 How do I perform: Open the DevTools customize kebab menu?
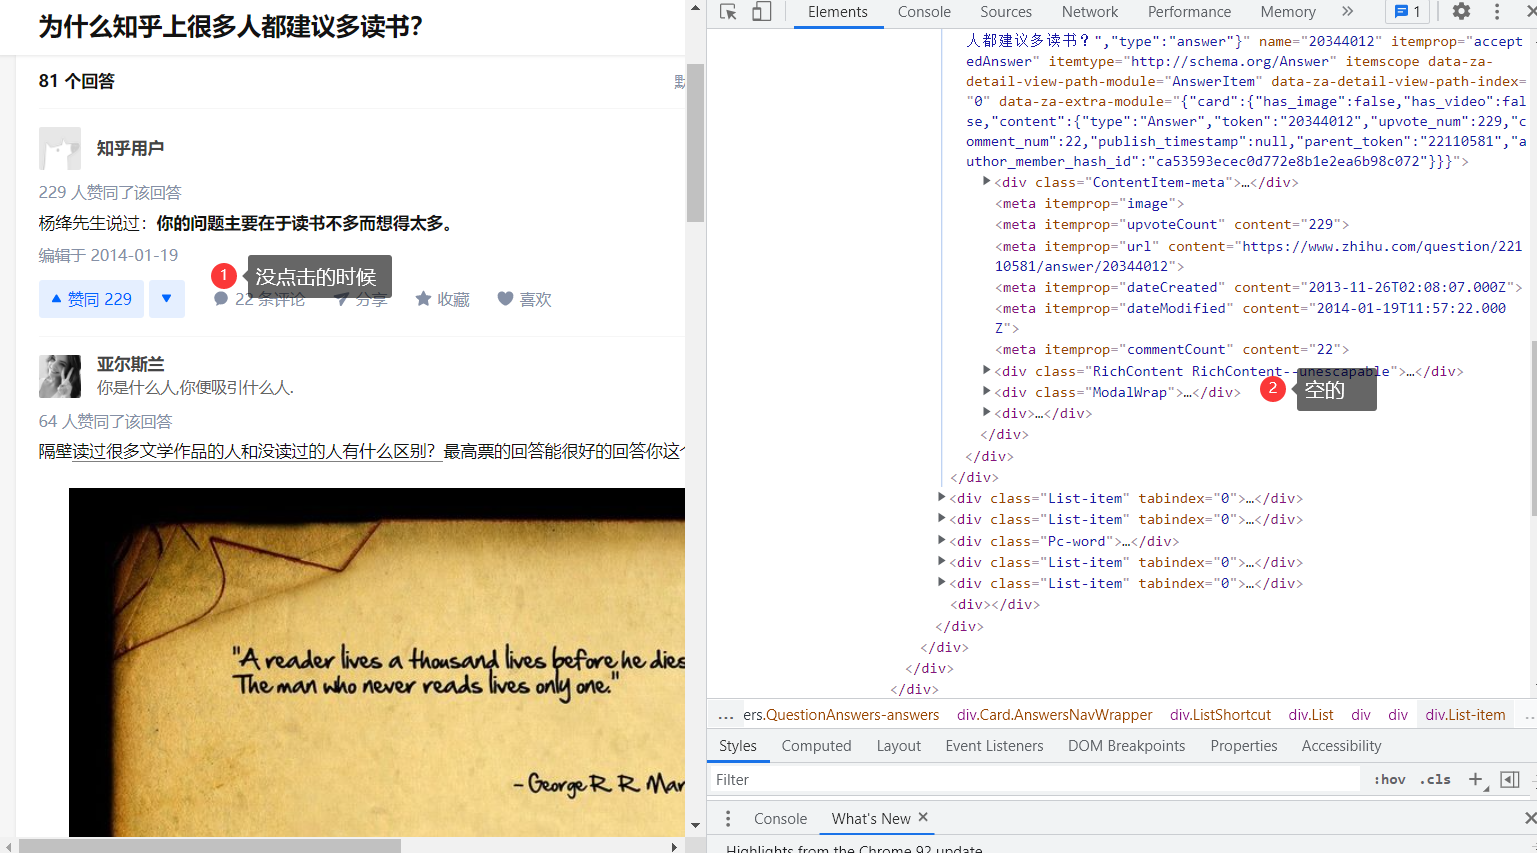click(1497, 12)
